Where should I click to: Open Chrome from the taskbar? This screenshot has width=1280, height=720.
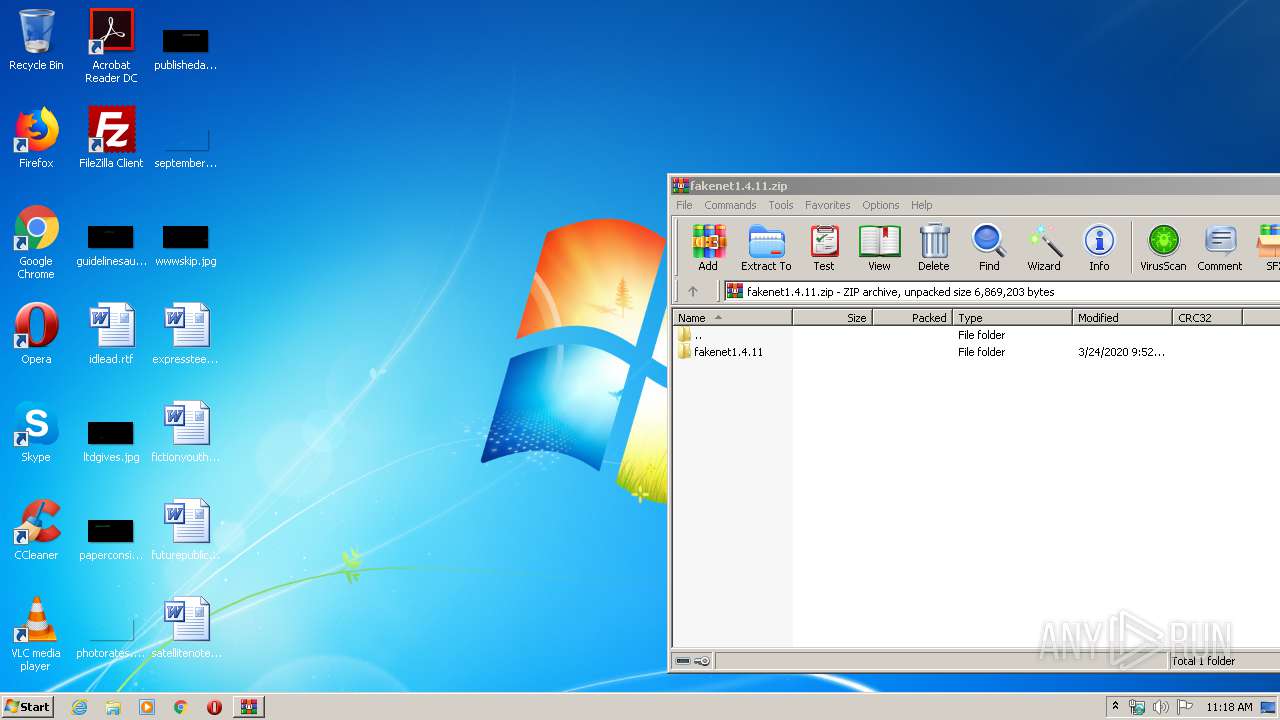[181, 707]
